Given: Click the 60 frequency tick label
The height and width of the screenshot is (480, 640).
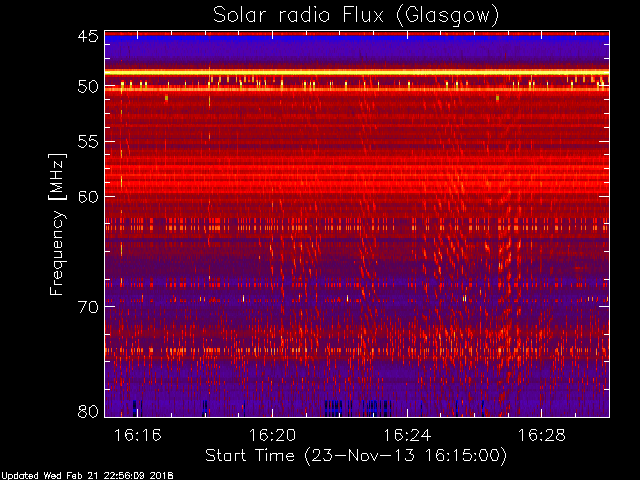Looking at the screenshot, I should pyautogui.click(x=88, y=196).
